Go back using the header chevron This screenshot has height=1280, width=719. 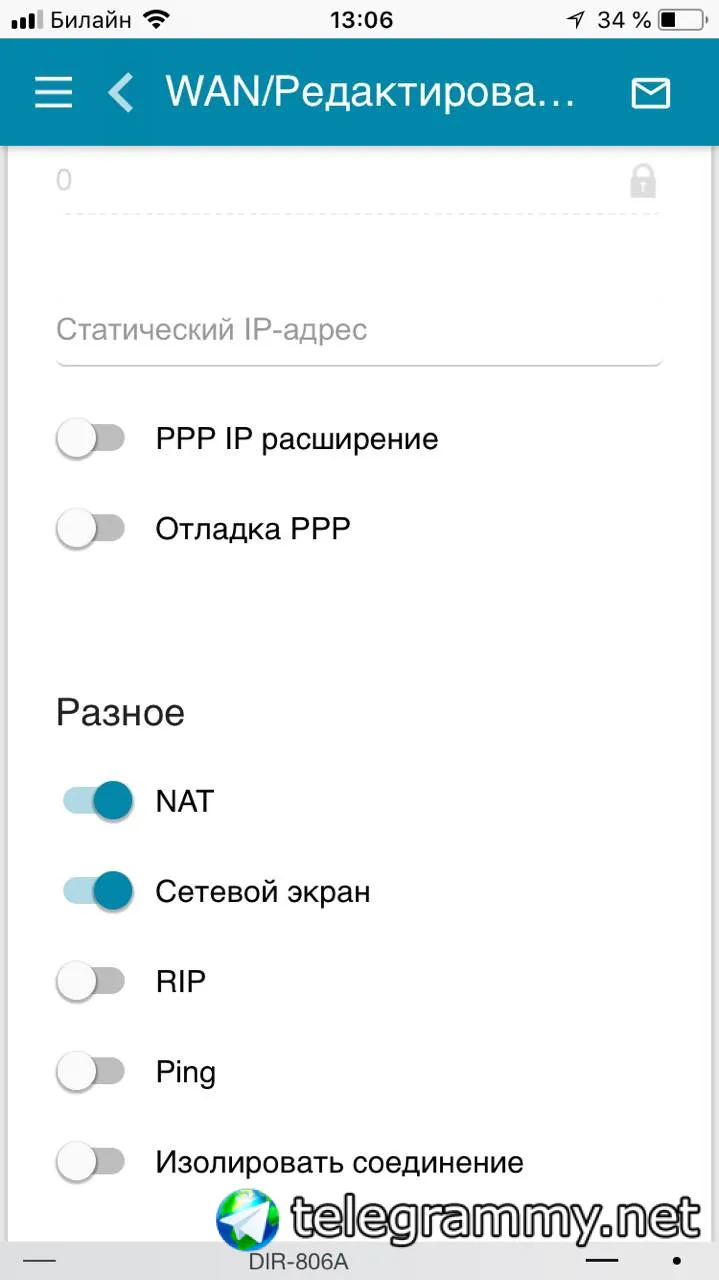click(121, 93)
